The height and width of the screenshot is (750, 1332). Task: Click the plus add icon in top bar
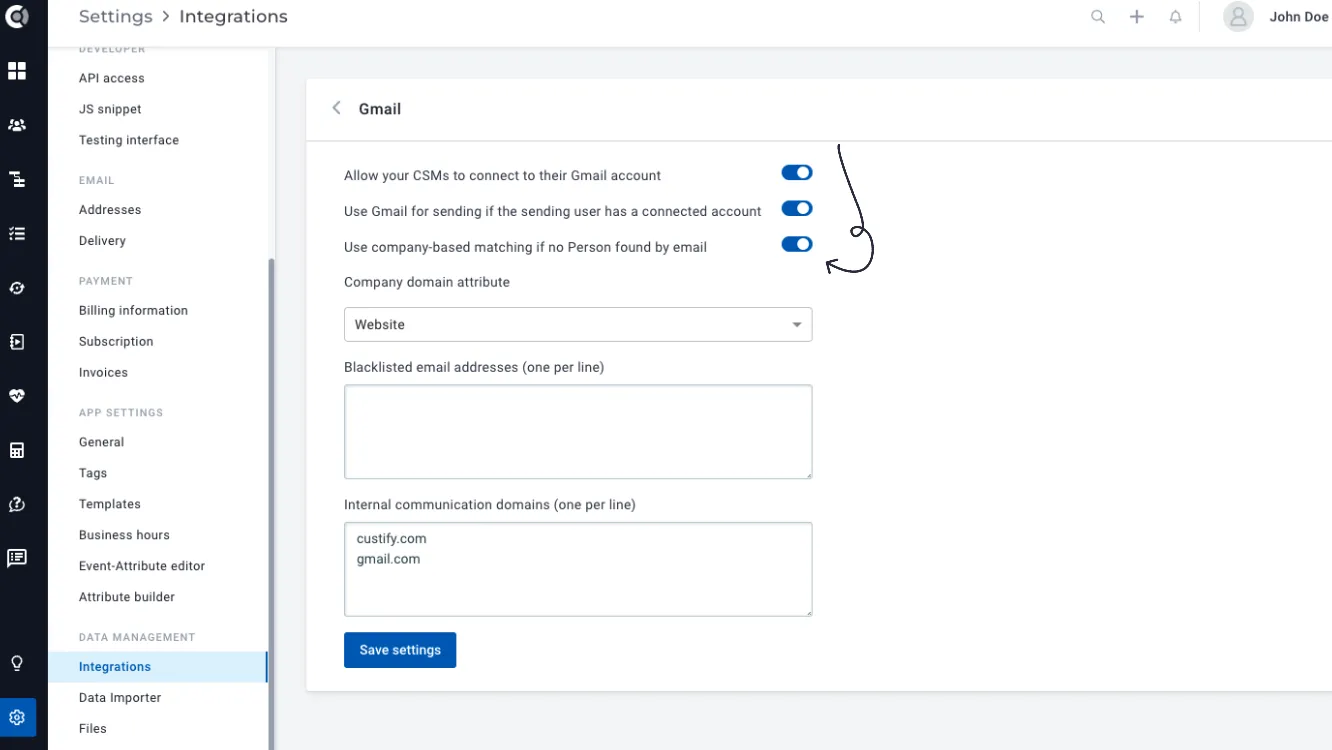(1137, 17)
